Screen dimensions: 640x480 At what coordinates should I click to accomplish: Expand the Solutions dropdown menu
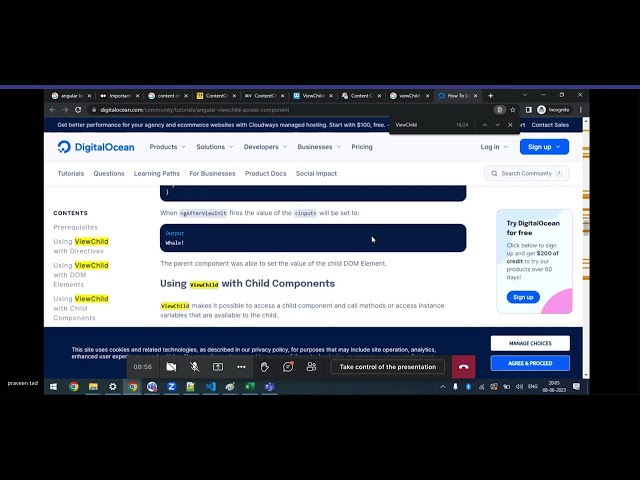(214, 147)
